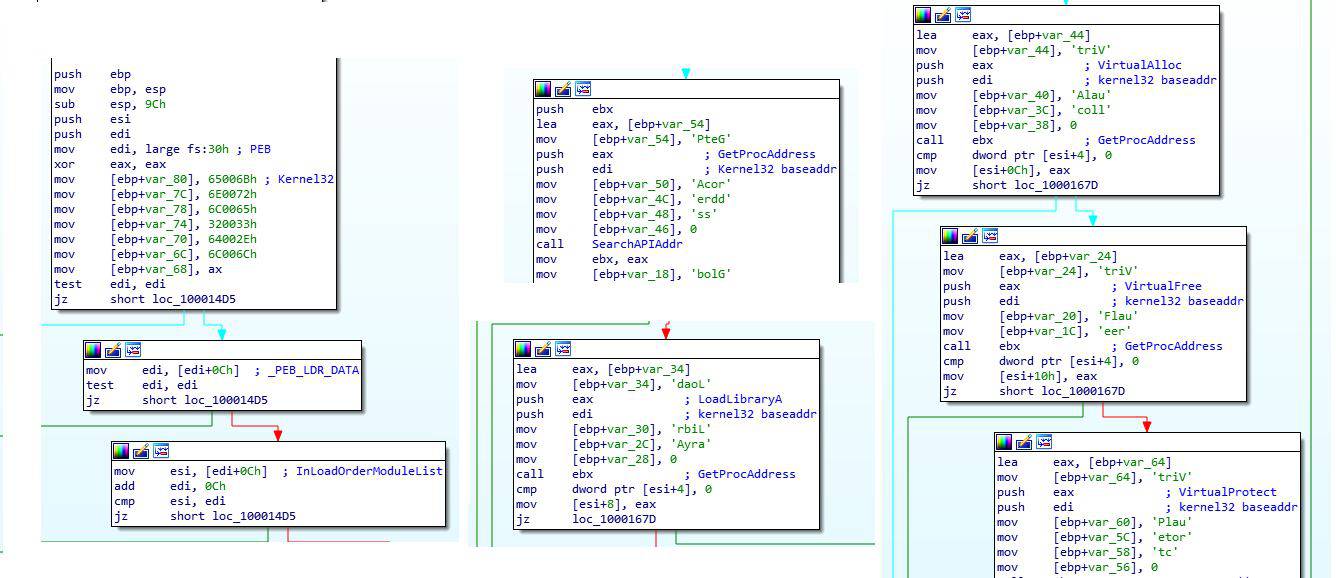
Task: Click the palette icon on the VirtualProtect block
Action: [1004, 441]
